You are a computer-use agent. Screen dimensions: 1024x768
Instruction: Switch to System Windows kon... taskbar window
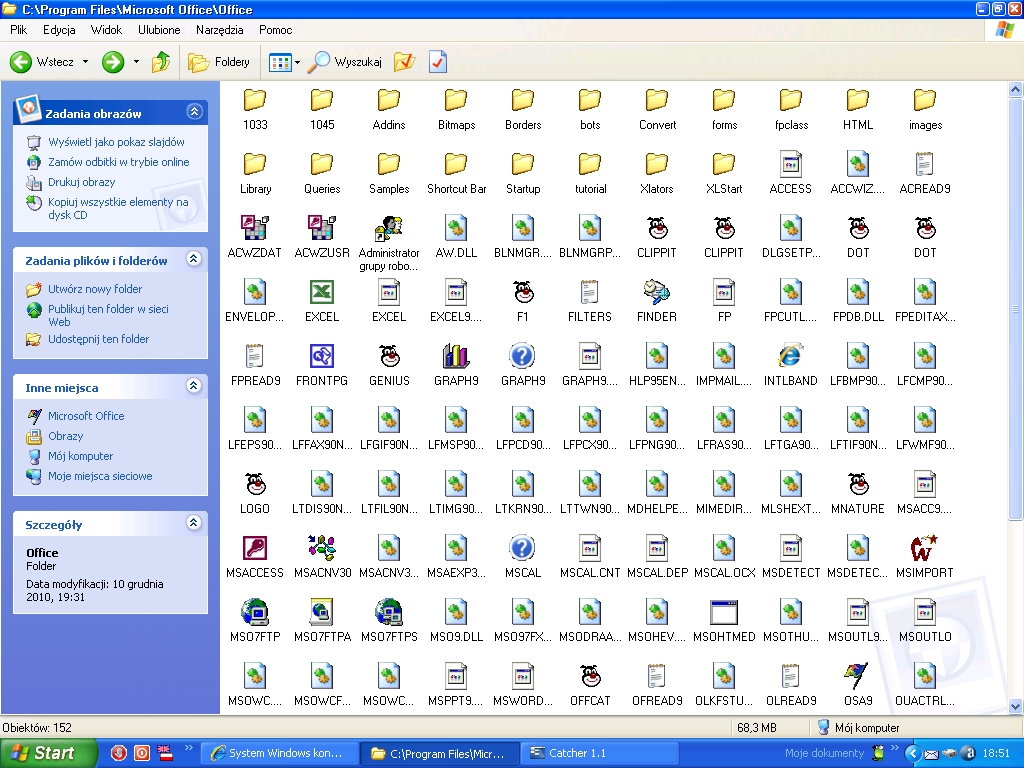click(x=280, y=754)
